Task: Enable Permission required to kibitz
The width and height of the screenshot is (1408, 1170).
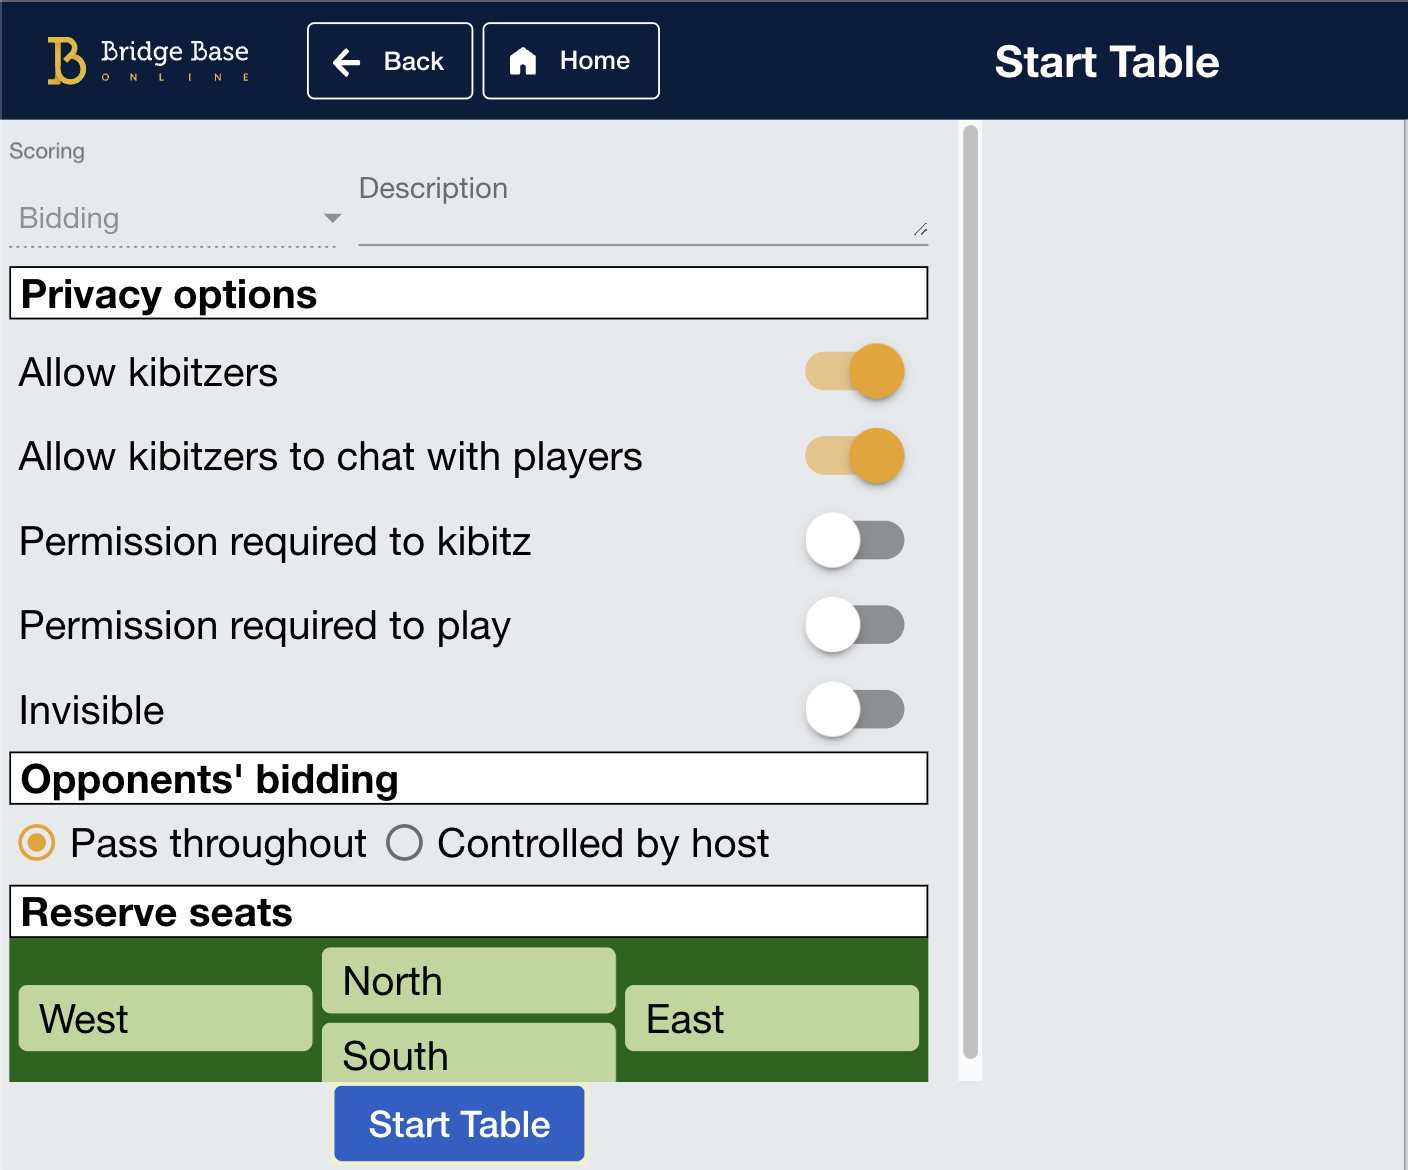Action: pos(855,540)
